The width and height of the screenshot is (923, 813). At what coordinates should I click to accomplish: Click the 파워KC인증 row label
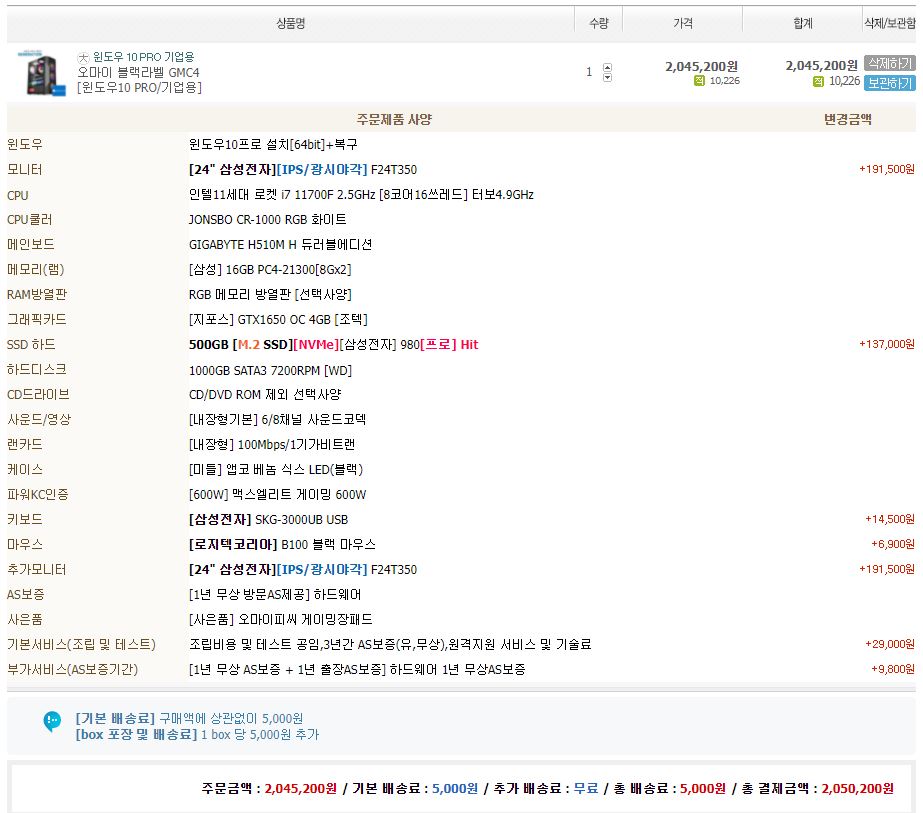tap(38, 495)
